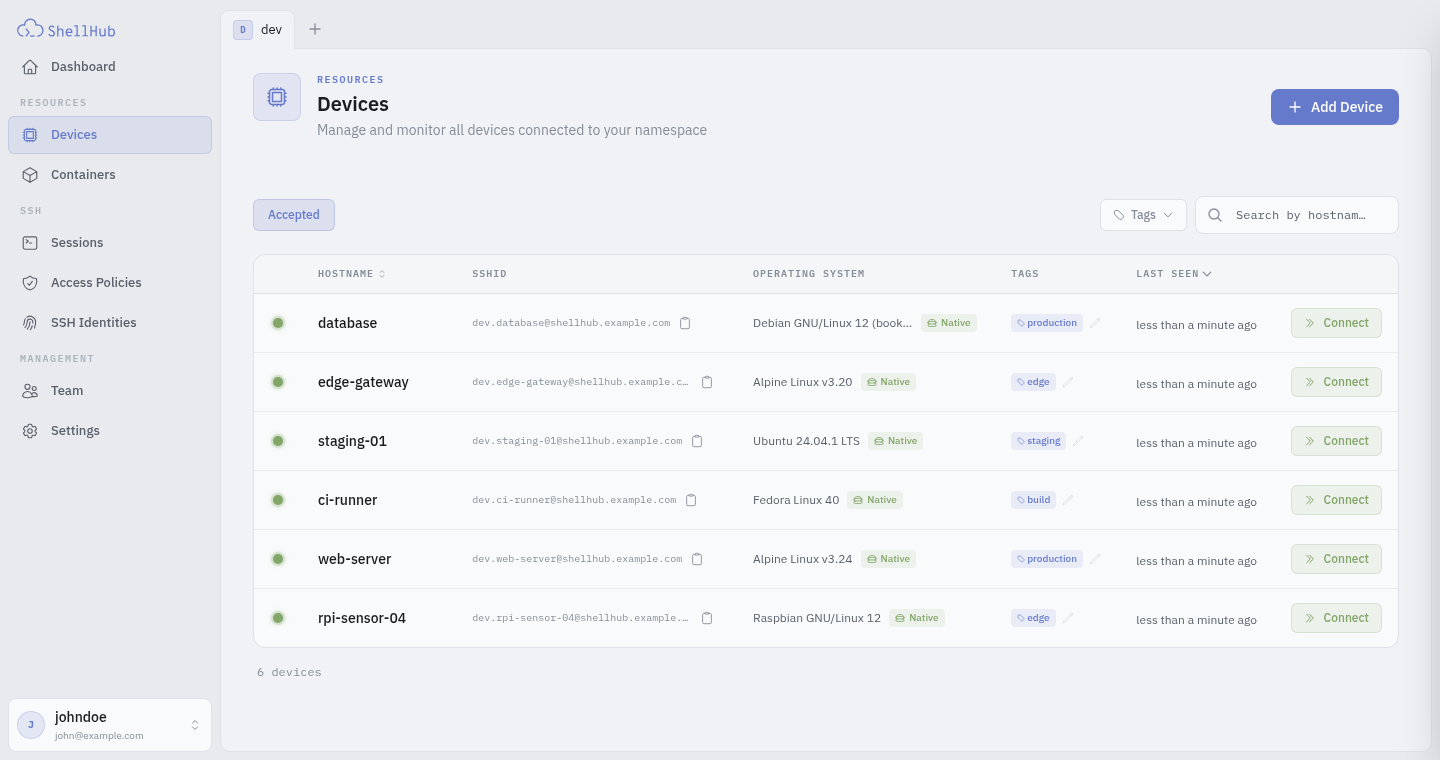Click the edge tag on rpi-sensor-04 row
Image resolution: width=1440 pixels, height=760 pixels.
pyautogui.click(x=1033, y=618)
